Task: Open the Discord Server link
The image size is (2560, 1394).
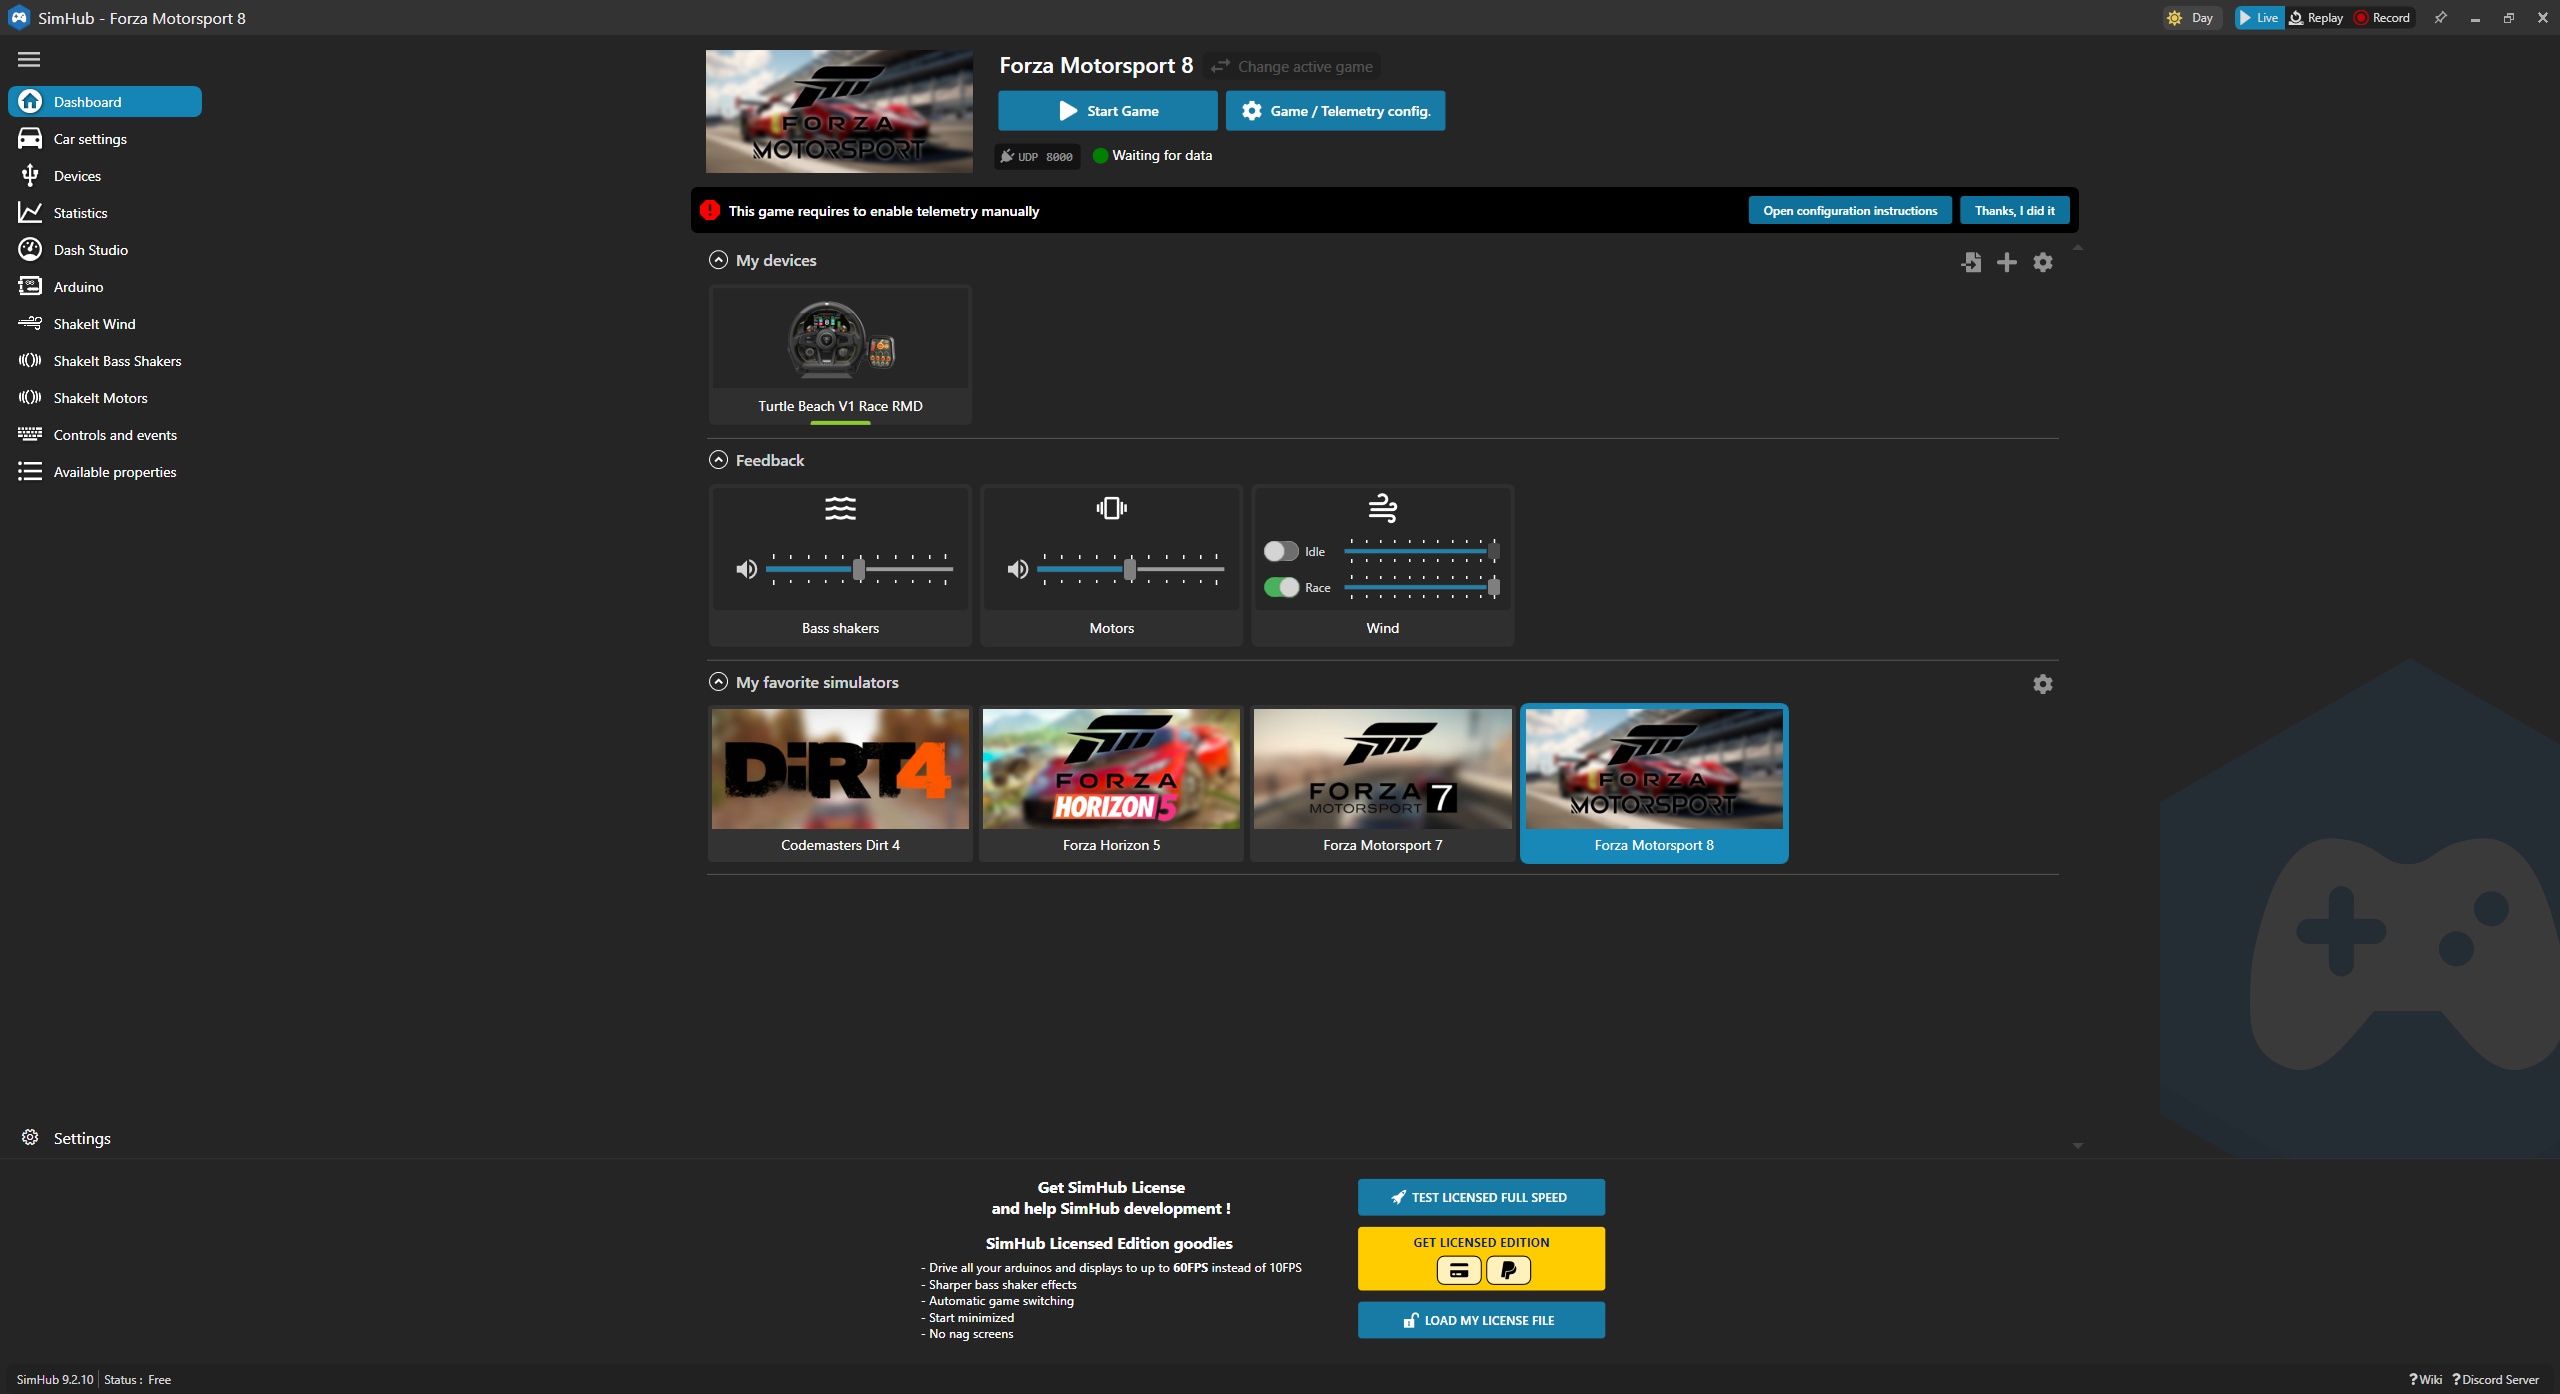Action: [x=2495, y=1379]
